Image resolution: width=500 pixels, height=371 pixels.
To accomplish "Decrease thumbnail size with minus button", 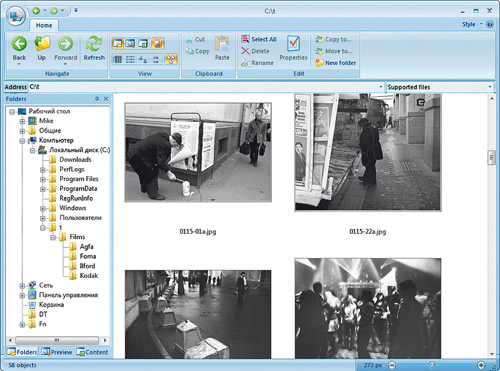I will tap(392, 365).
